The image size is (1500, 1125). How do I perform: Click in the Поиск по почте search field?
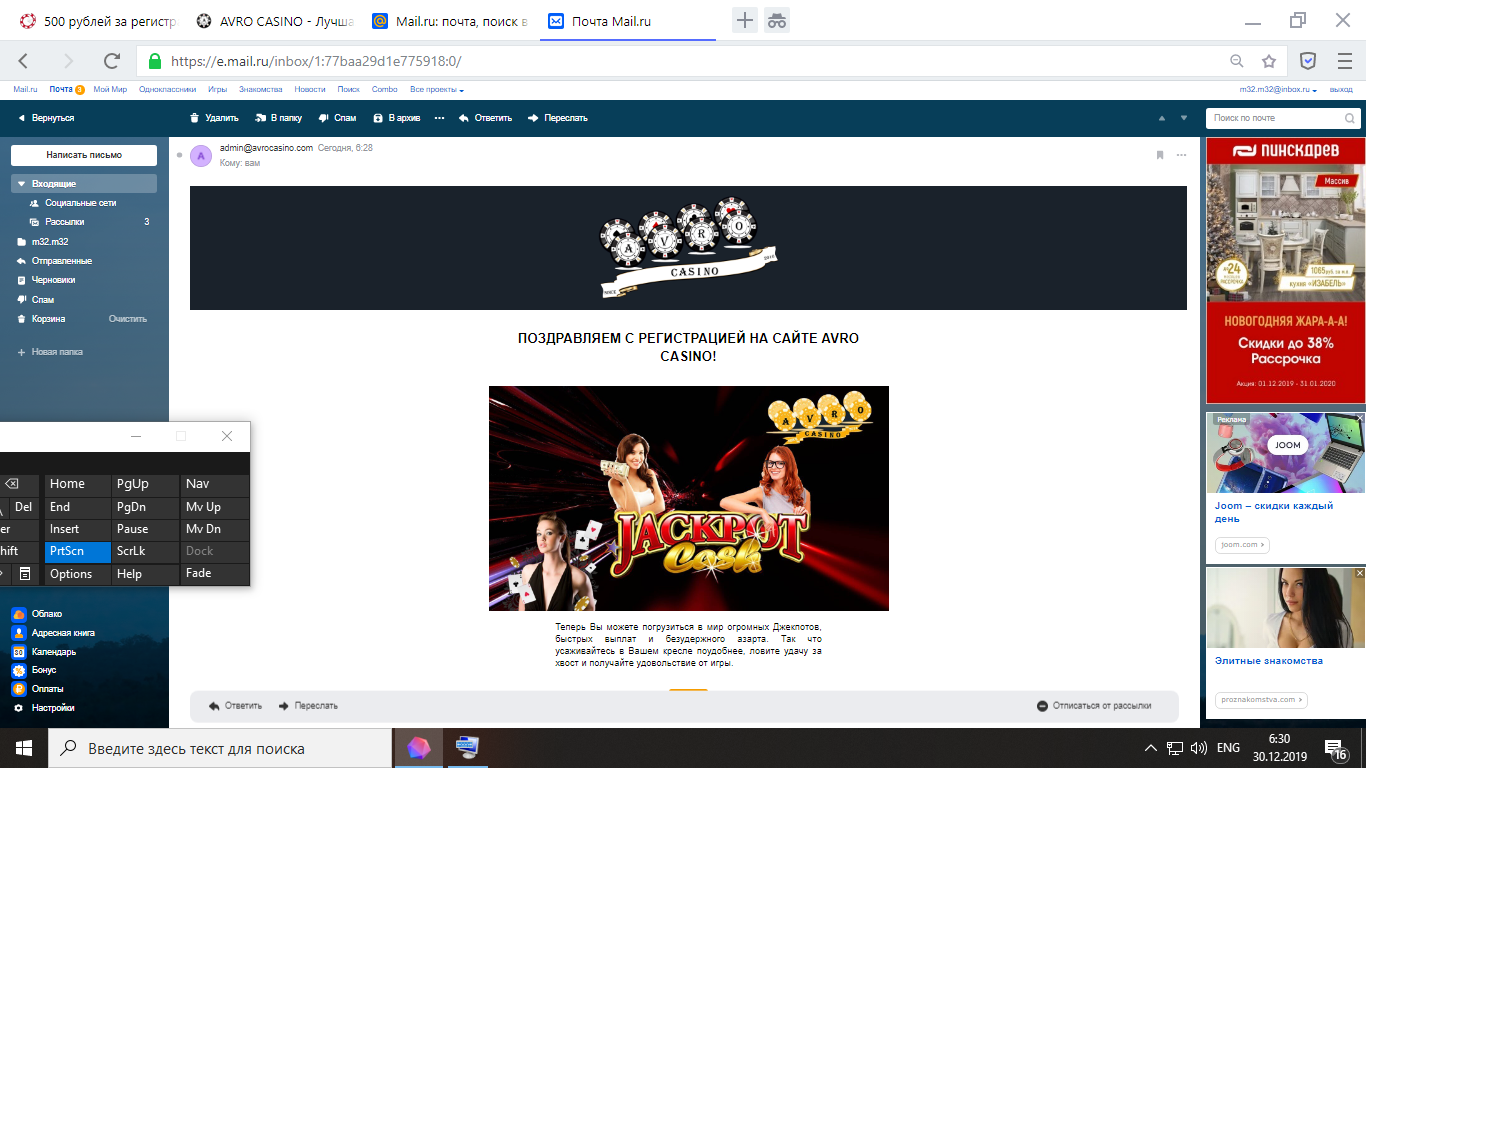(1283, 118)
